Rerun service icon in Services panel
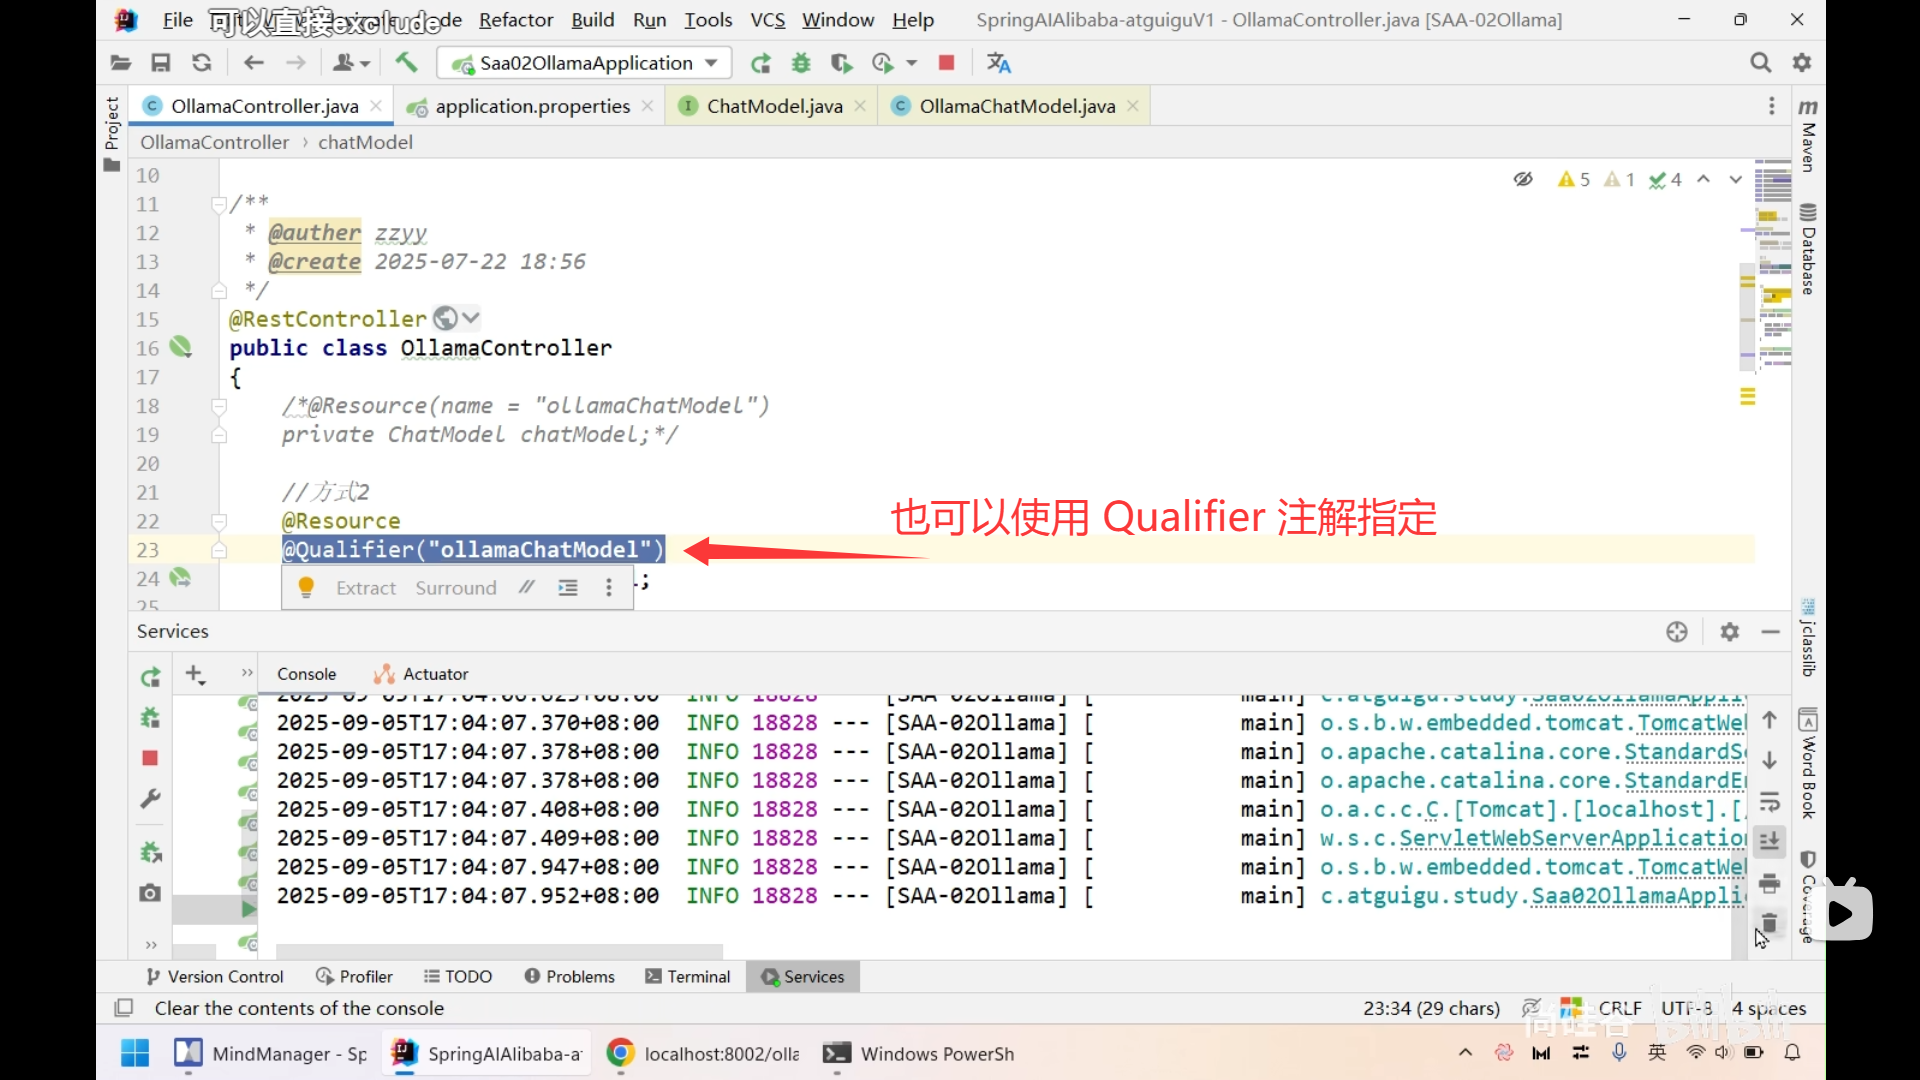Screen dimensions: 1920x1080 pyautogui.click(x=150, y=677)
